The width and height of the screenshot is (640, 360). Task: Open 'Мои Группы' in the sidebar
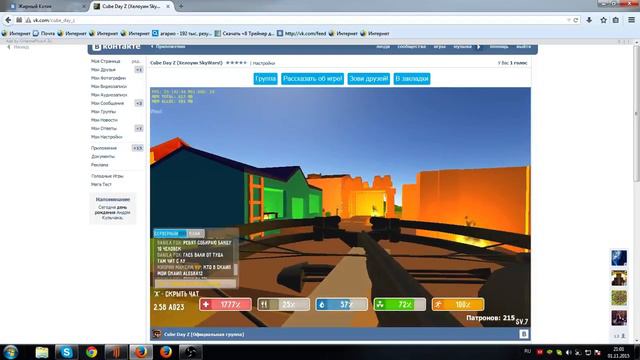click(103, 111)
